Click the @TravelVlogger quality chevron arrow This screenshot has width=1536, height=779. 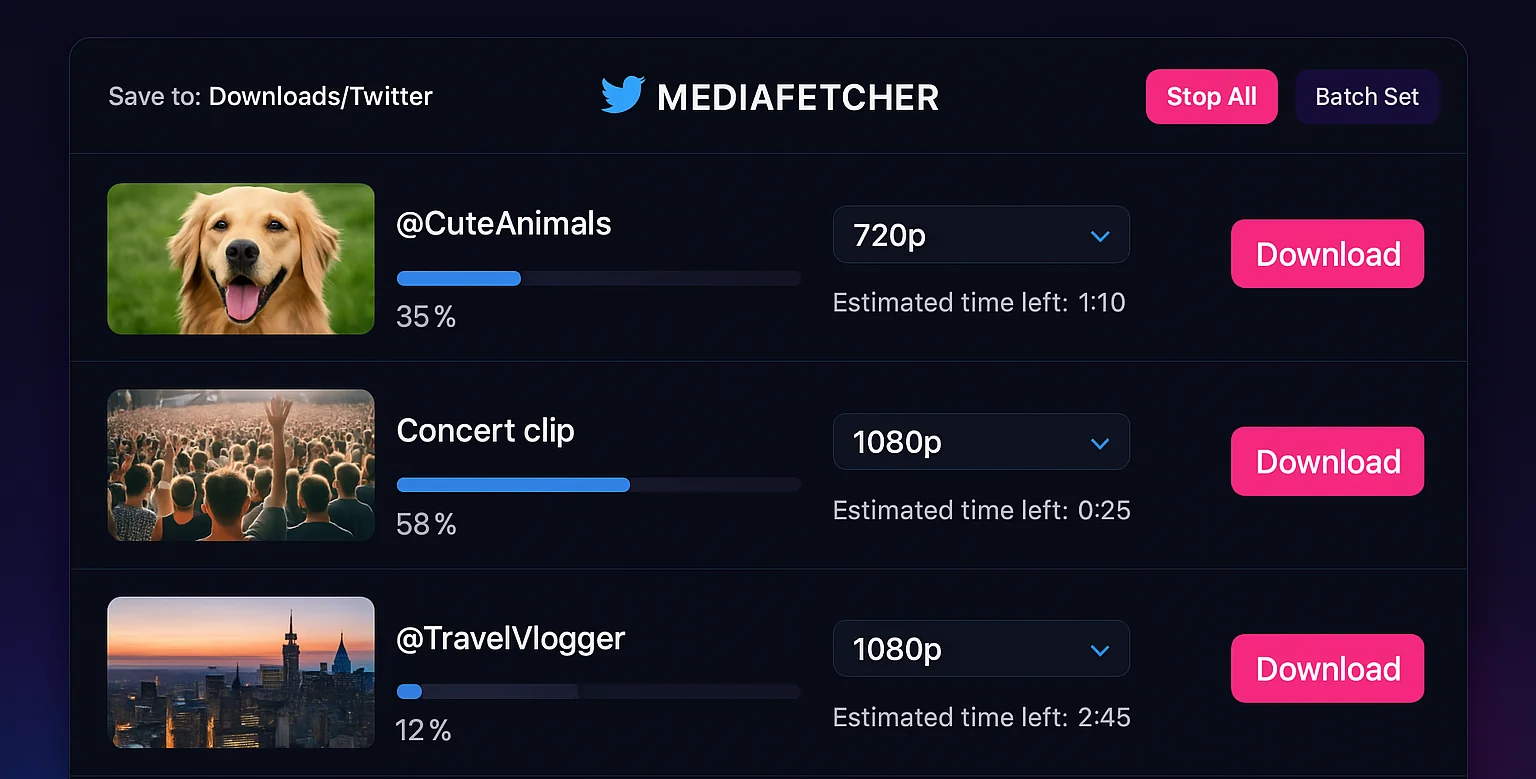(1100, 650)
